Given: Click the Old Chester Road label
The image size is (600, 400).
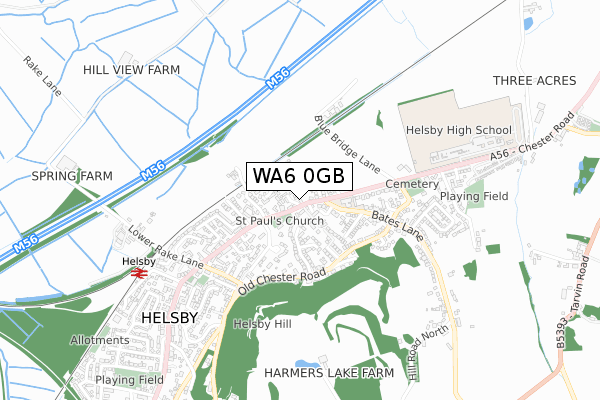Looking at the screenshot, I should [x=282, y=281].
